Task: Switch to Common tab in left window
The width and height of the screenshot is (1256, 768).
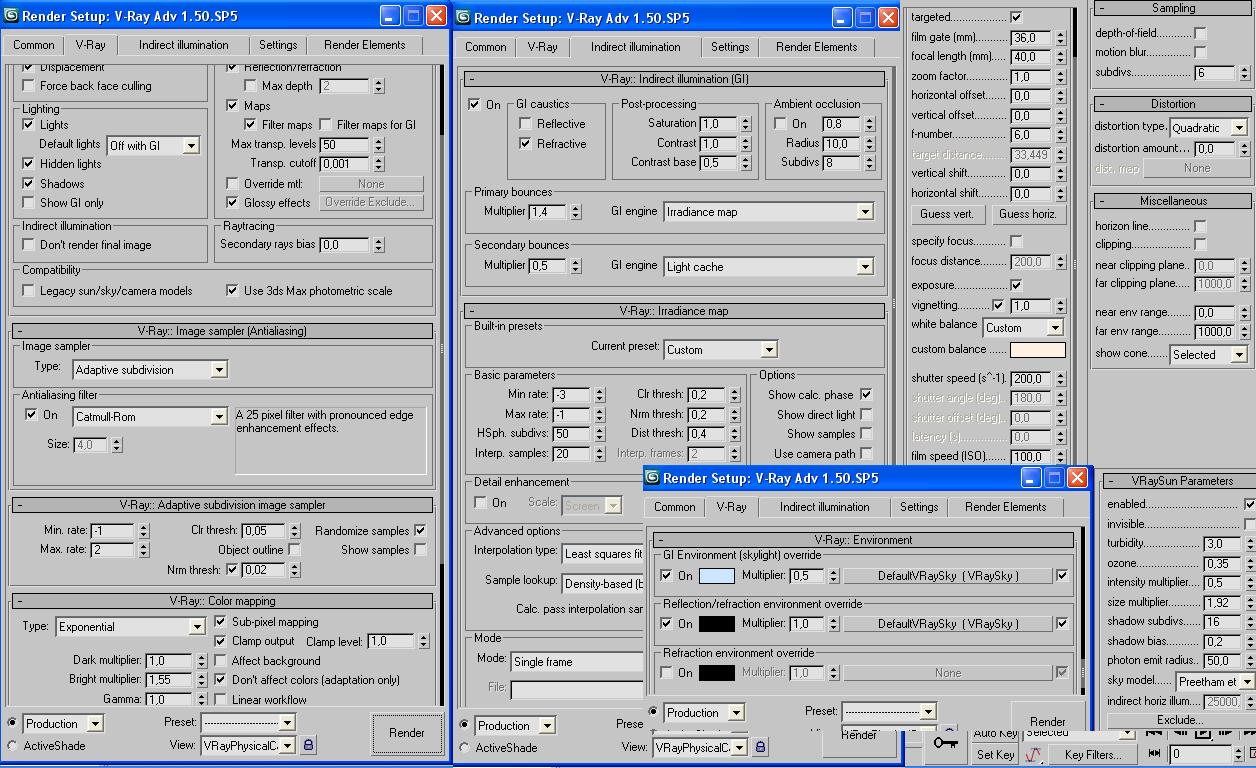Action: point(34,45)
